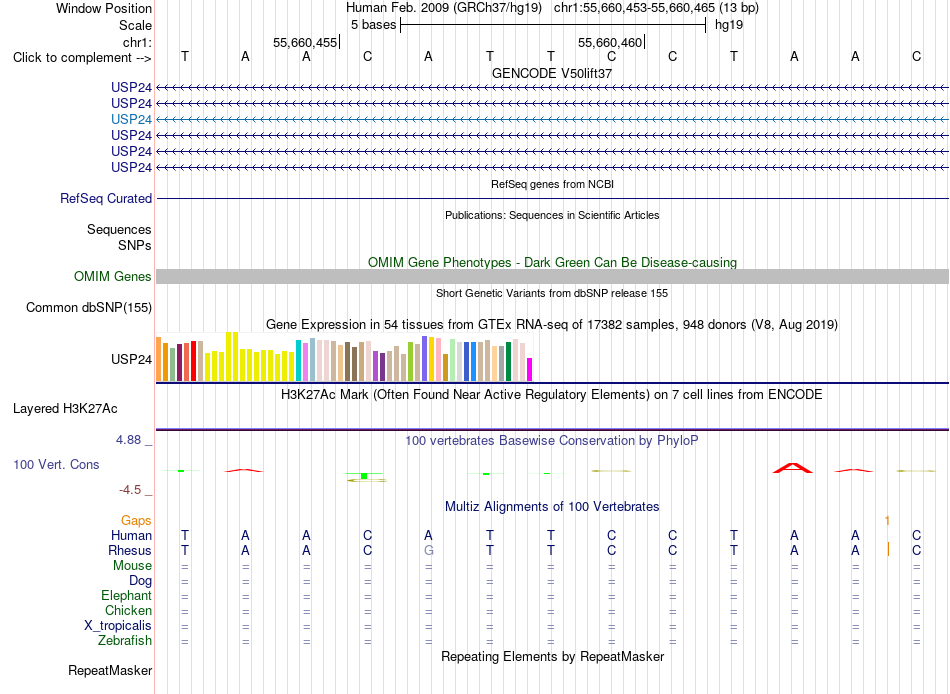Select the X_tropicalis alignment row label

[118, 626]
